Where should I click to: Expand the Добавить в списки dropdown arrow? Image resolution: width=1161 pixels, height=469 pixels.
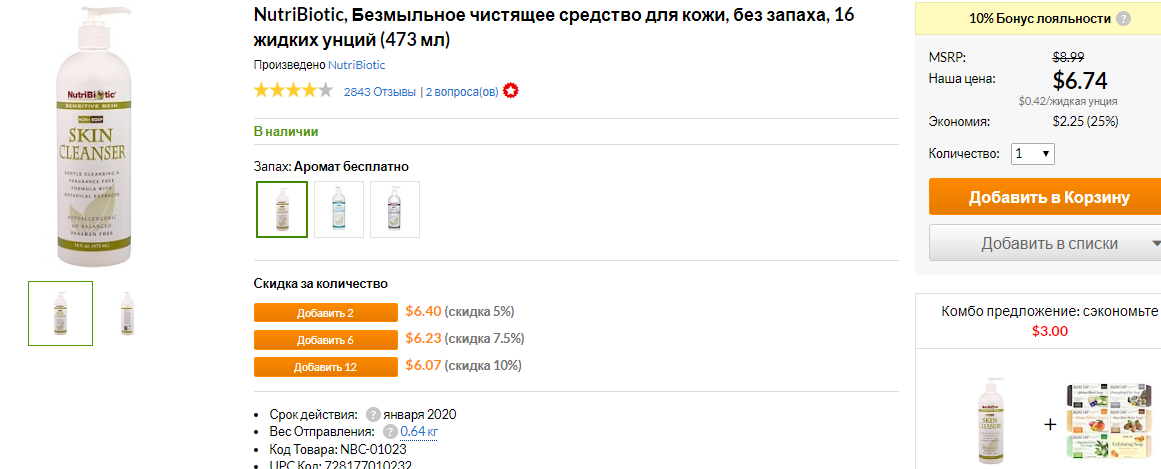pos(1155,244)
